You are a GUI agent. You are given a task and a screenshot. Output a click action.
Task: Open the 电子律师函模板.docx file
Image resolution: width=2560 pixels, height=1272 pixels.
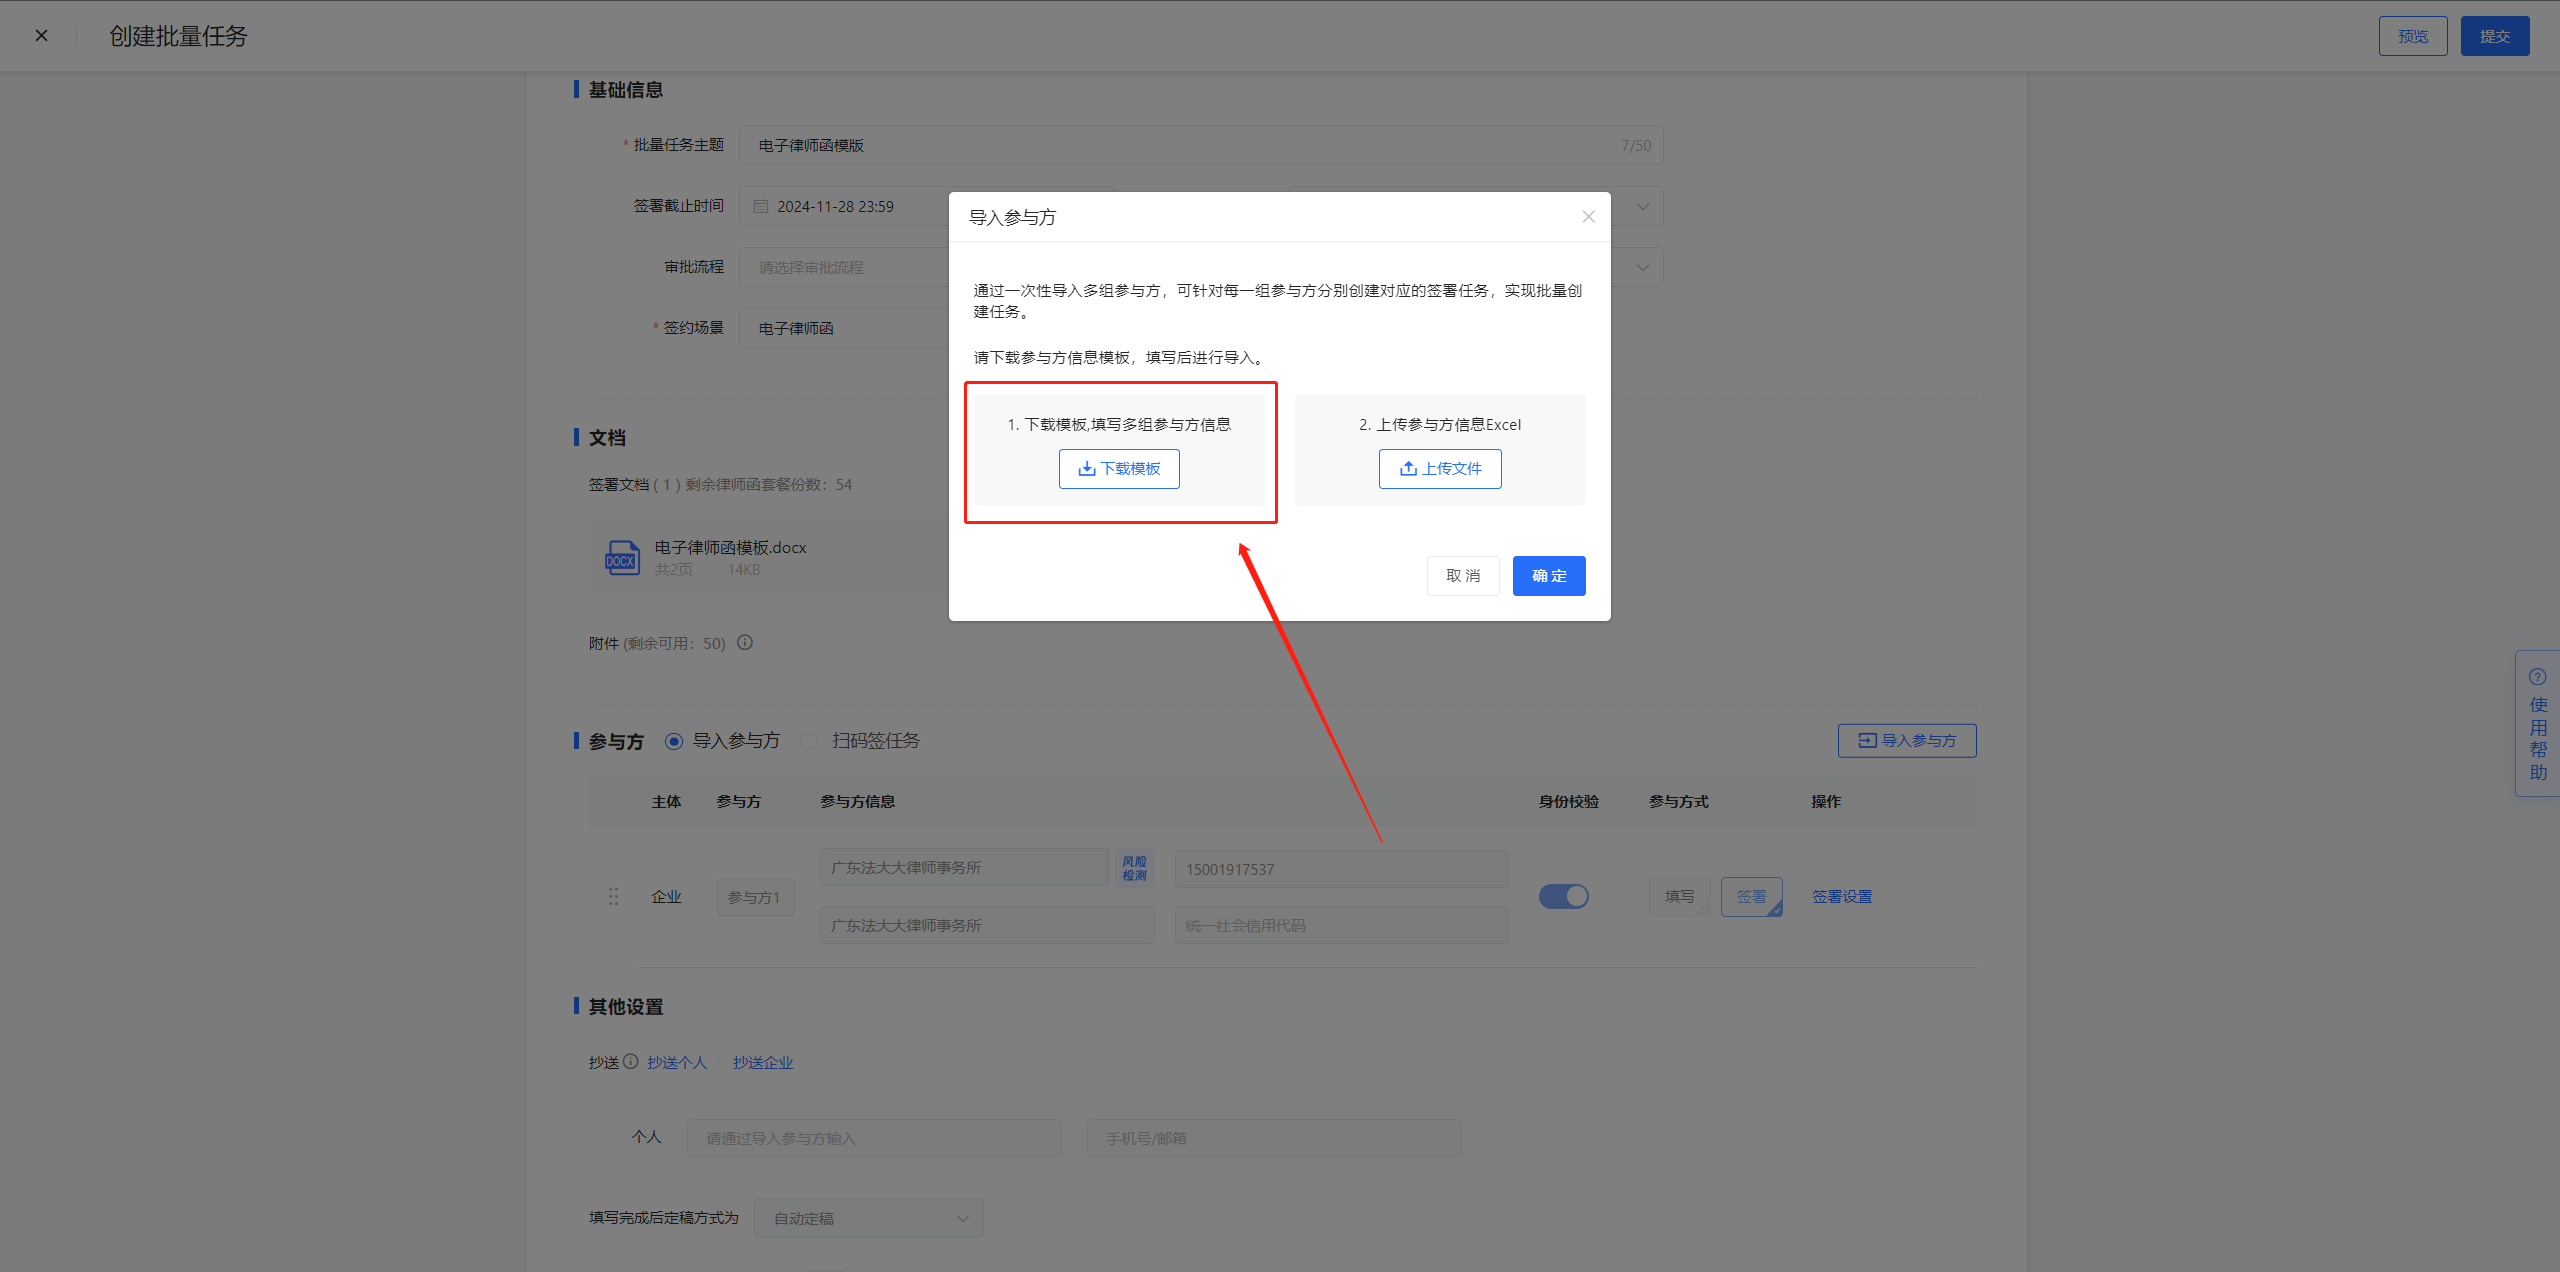pos(730,547)
